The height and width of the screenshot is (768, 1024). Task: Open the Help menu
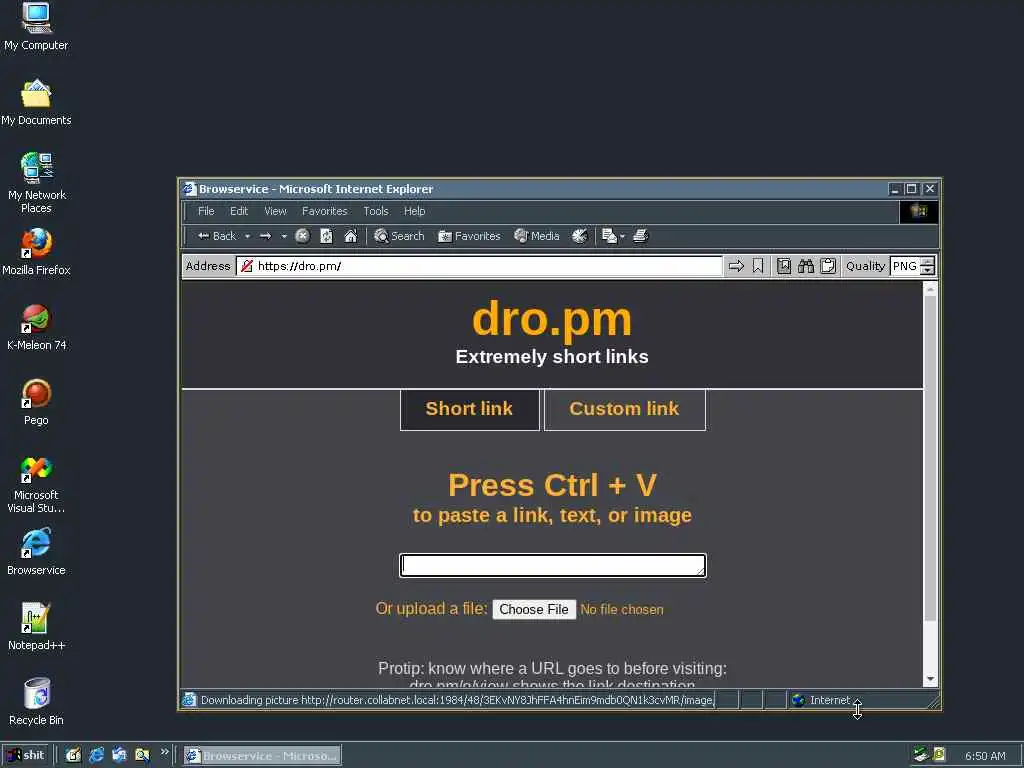tap(414, 211)
